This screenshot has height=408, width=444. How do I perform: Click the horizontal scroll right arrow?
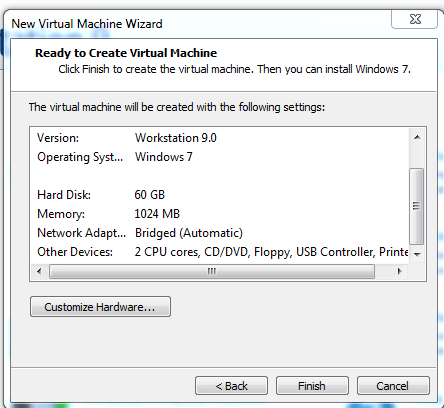tap(399, 271)
